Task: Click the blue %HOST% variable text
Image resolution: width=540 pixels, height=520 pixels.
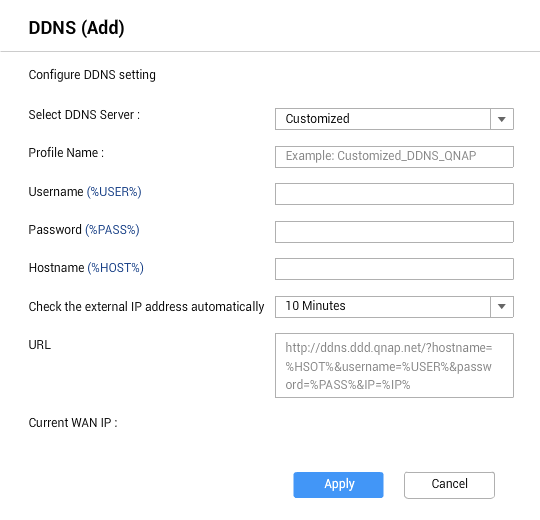Action: (115, 268)
